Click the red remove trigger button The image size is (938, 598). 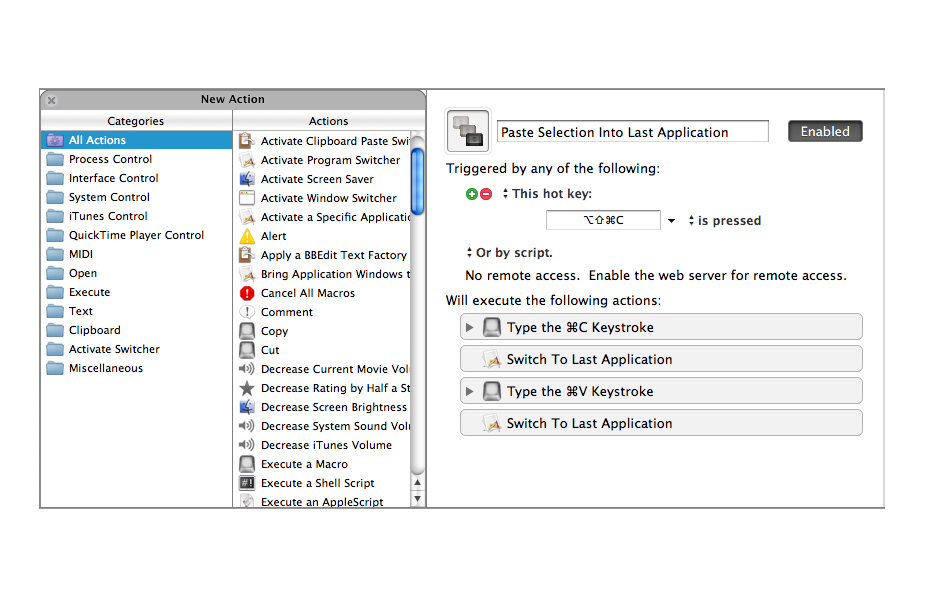coord(486,194)
